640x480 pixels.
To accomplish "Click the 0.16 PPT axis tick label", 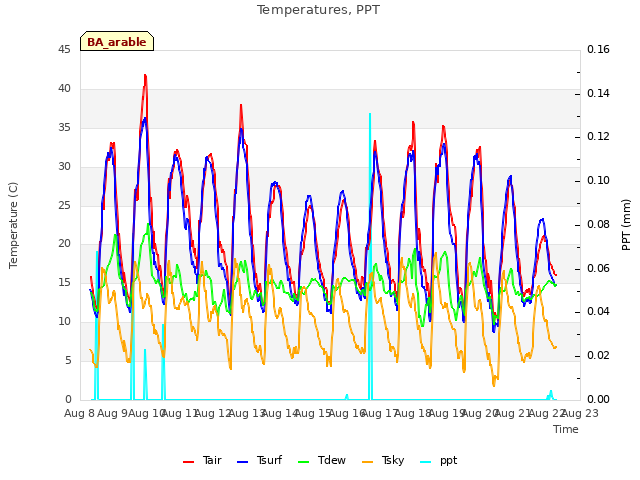I will click(598, 50).
